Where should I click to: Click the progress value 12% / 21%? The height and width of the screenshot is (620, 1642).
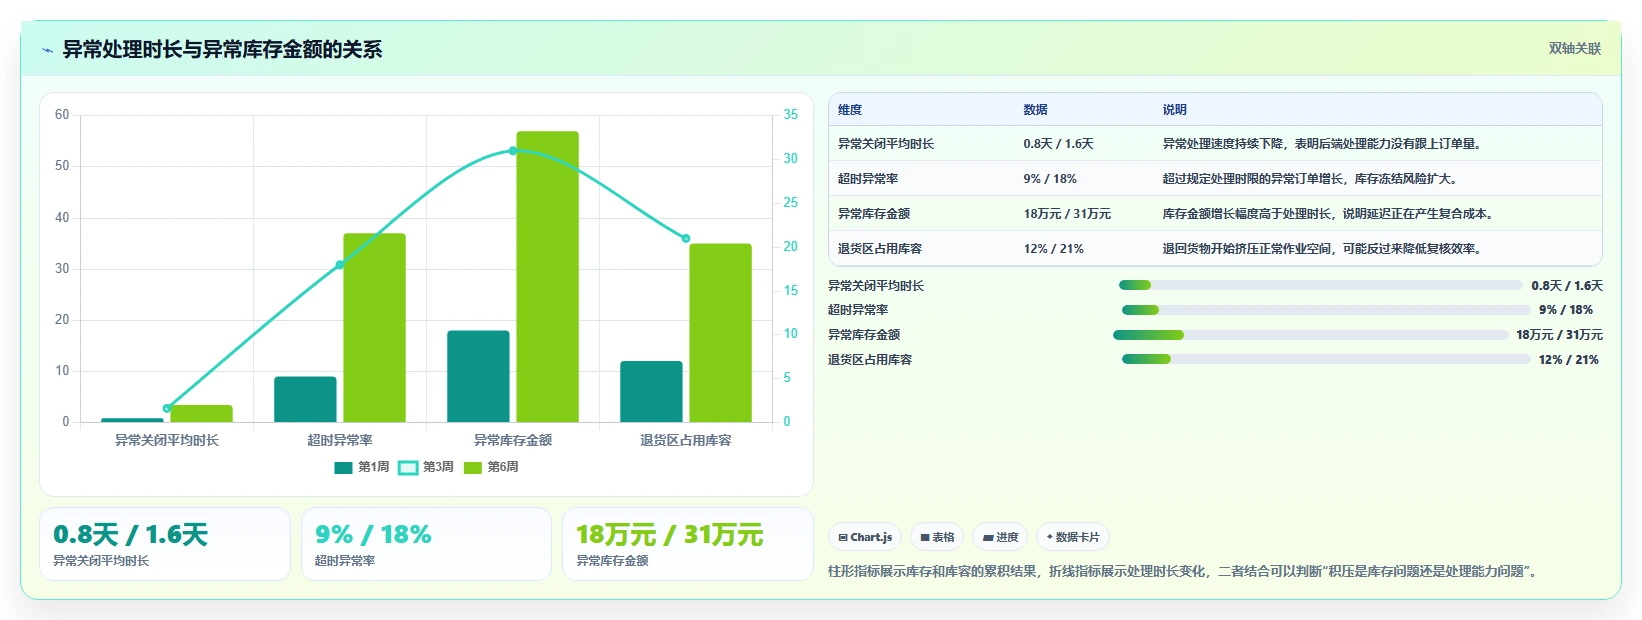point(1568,360)
